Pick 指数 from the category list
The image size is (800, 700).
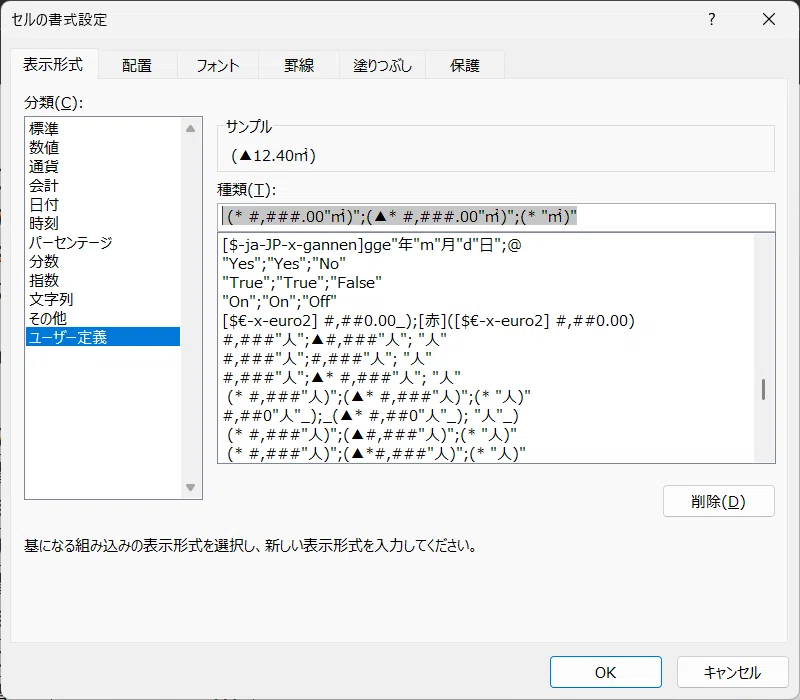(x=103, y=280)
